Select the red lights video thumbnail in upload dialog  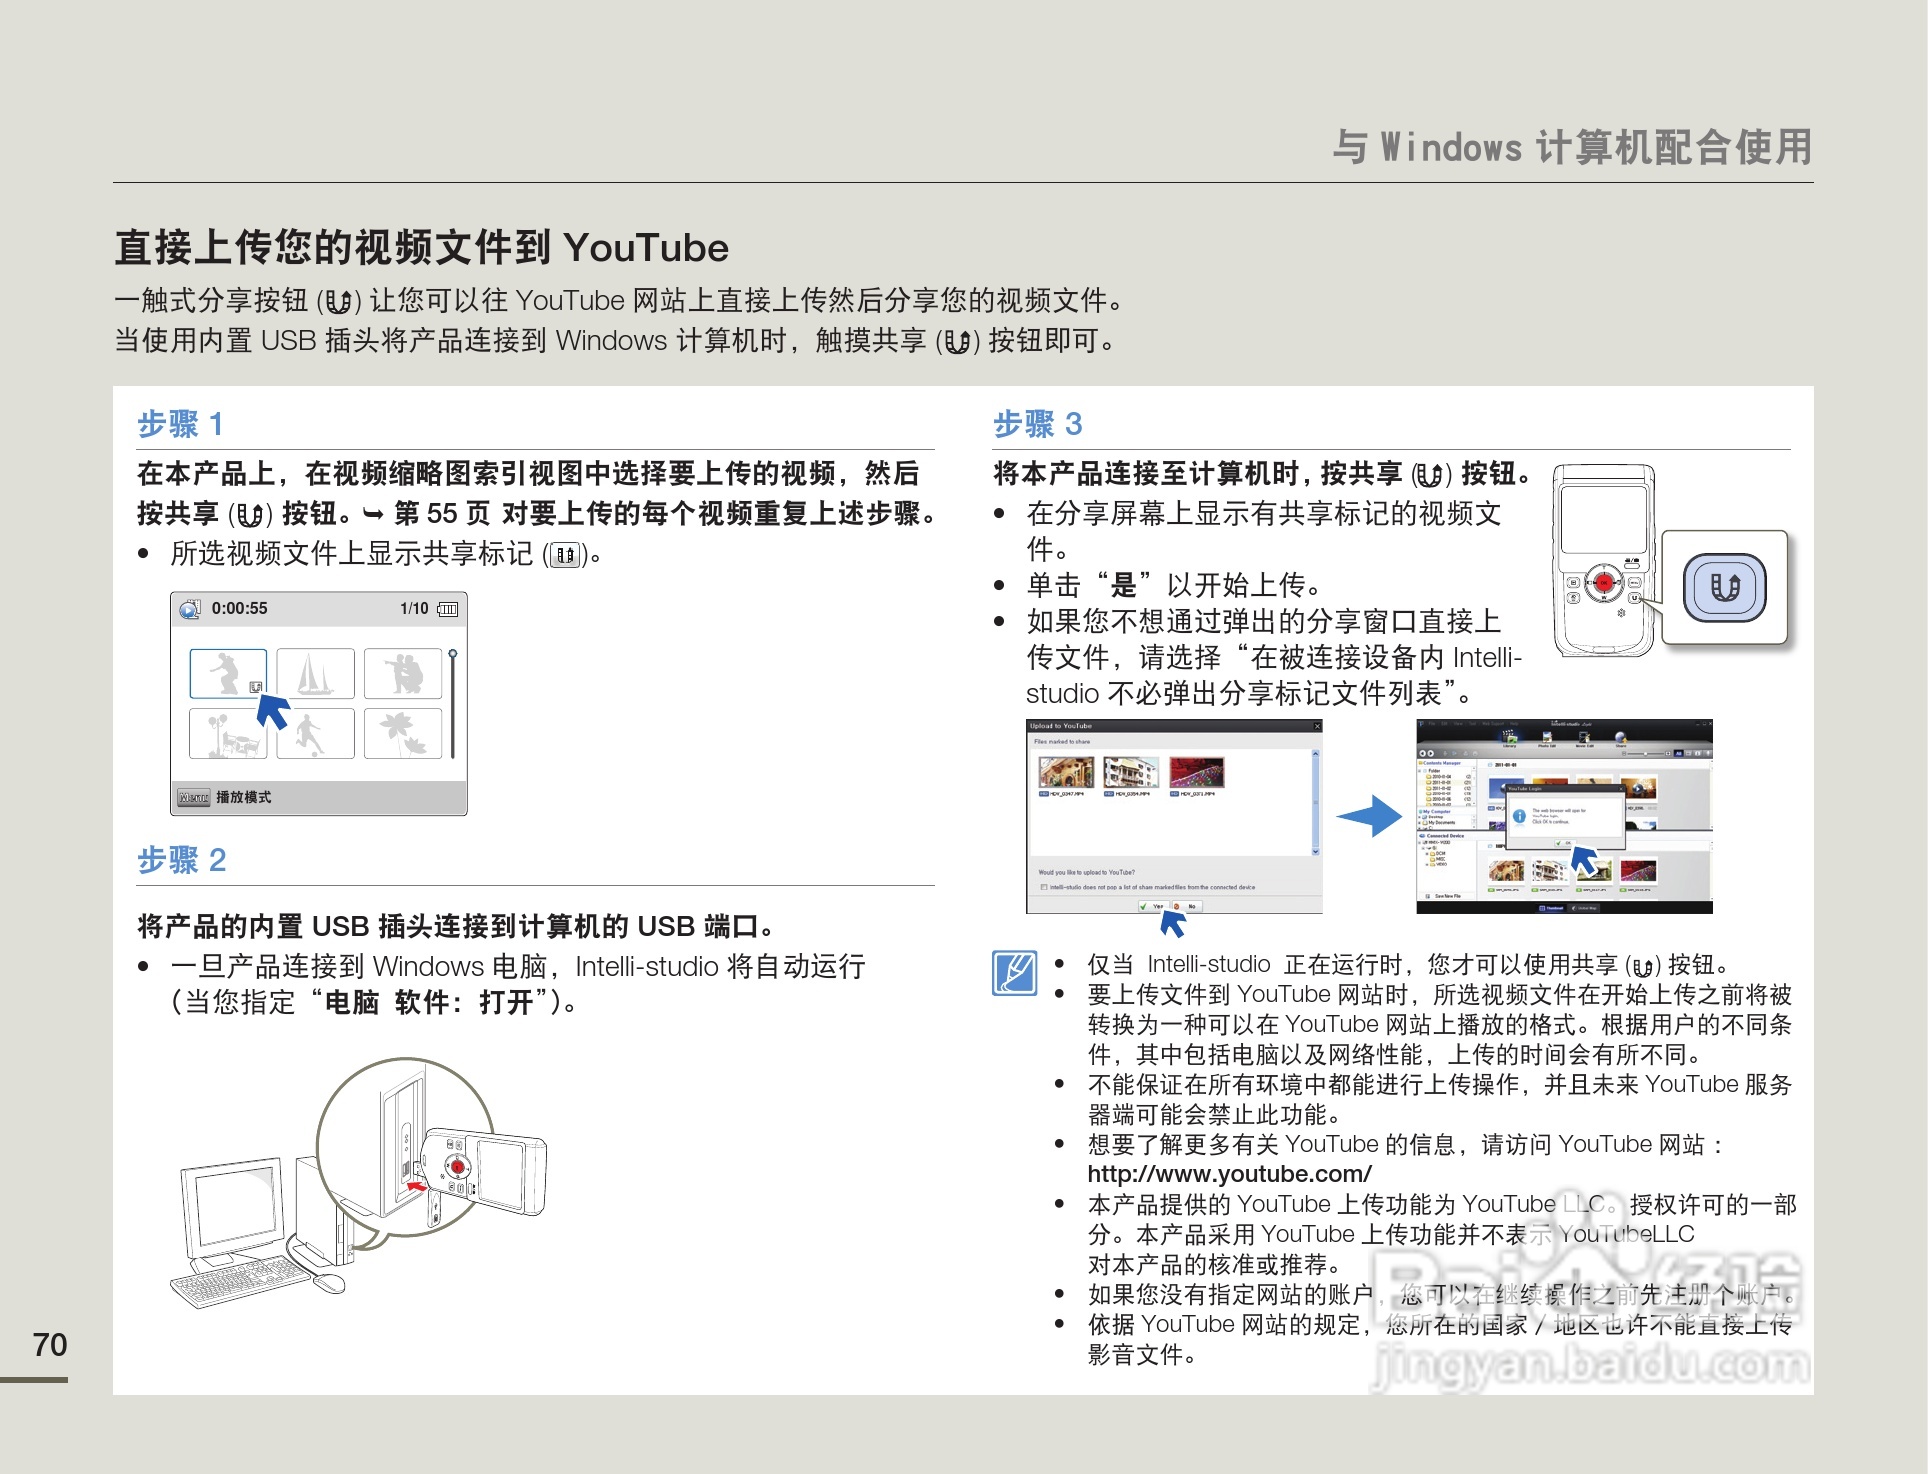pyautogui.click(x=1197, y=772)
